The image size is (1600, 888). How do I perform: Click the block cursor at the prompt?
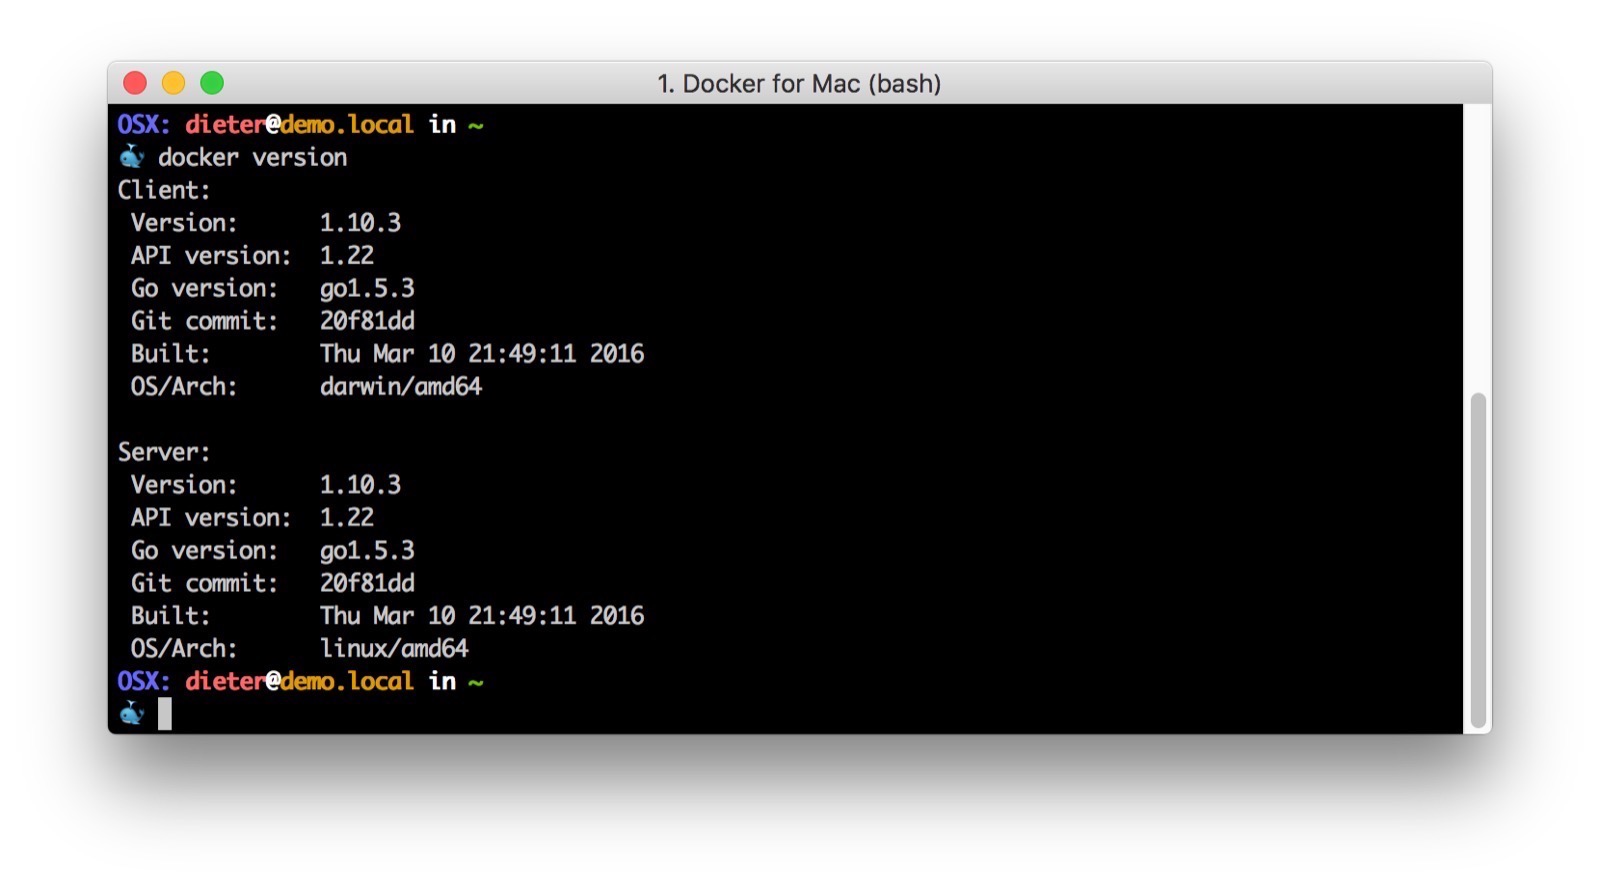coord(165,714)
